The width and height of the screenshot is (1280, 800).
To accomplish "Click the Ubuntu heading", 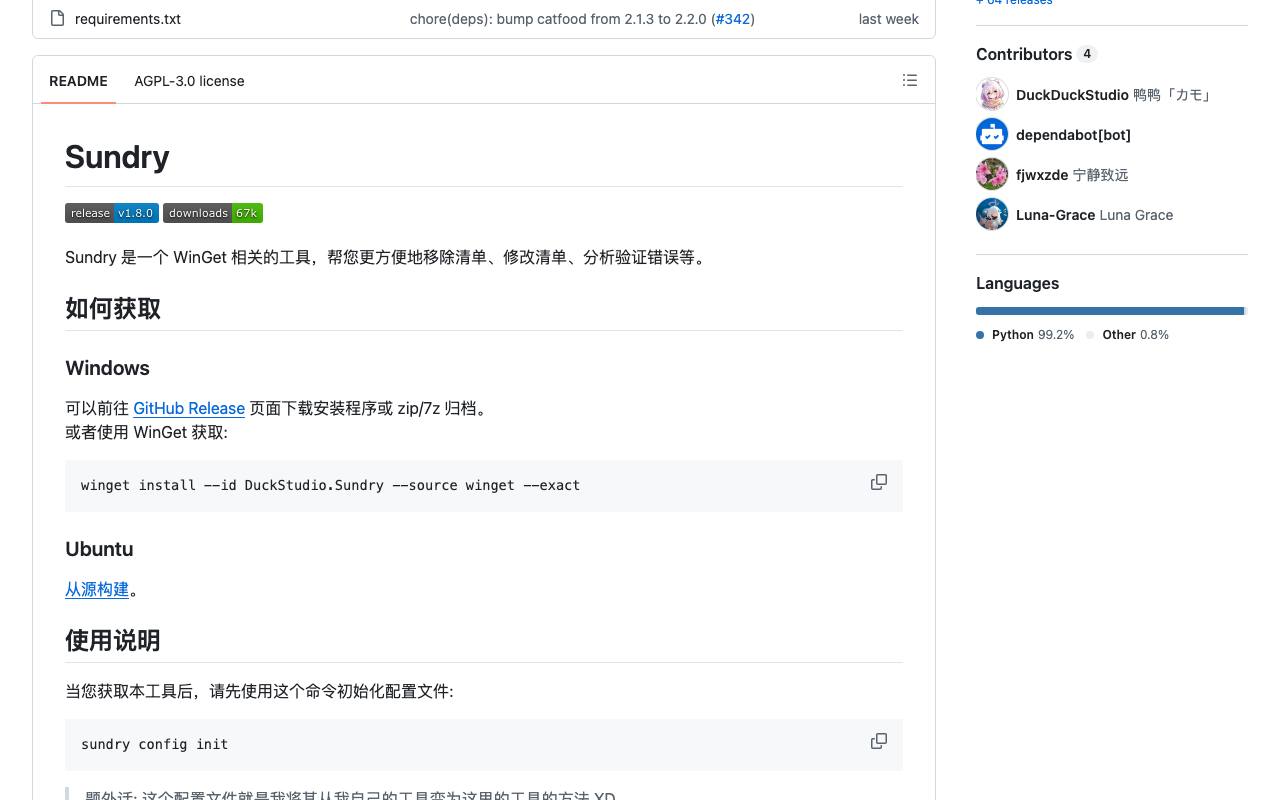I will coord(99,549).
